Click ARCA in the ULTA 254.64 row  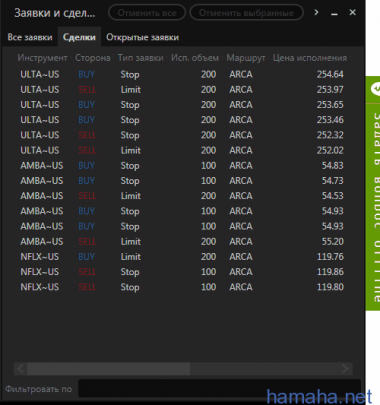(241, 74)
